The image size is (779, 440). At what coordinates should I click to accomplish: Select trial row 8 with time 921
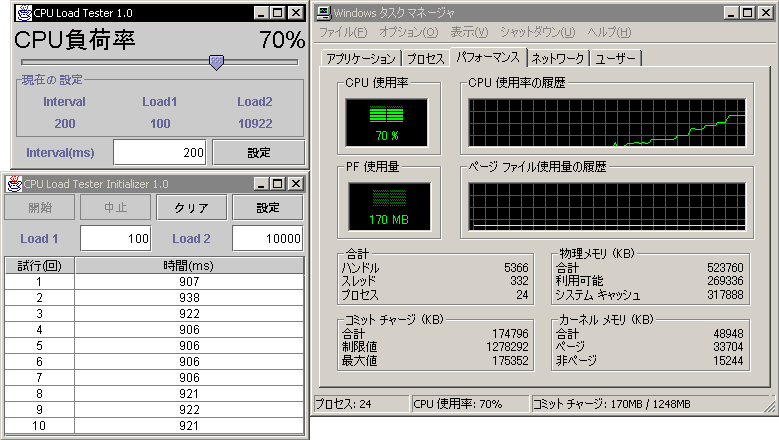[155, 393]
